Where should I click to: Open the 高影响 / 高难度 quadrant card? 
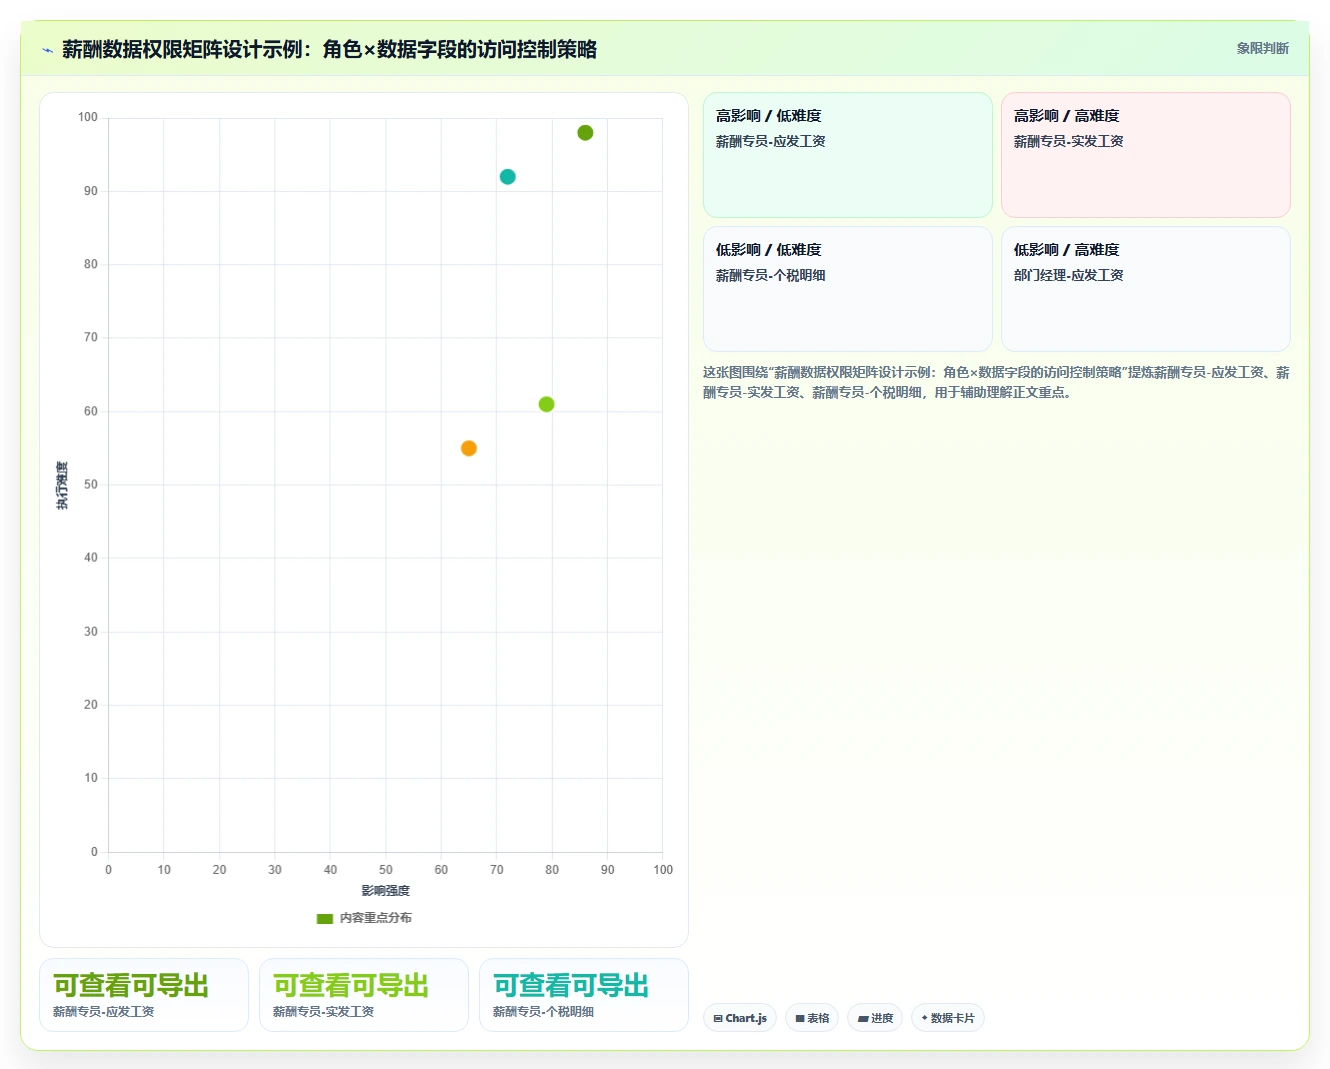[1146, 155]
